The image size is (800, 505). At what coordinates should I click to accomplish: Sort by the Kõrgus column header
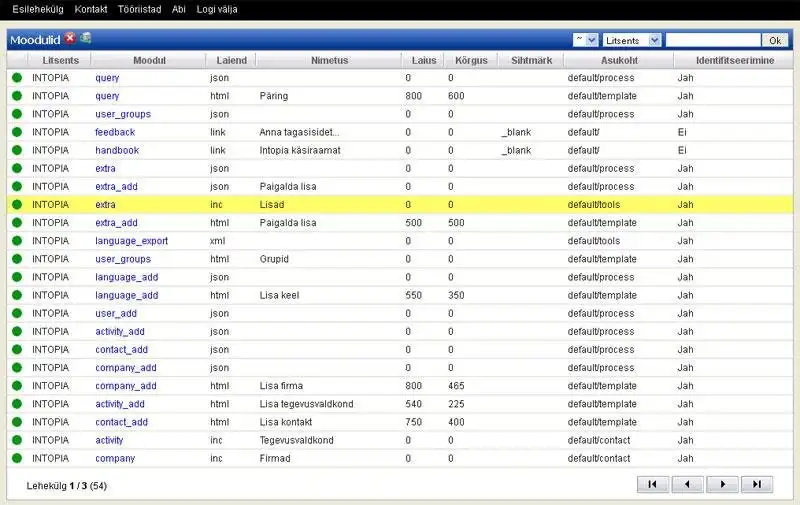(x=471, y=60)
